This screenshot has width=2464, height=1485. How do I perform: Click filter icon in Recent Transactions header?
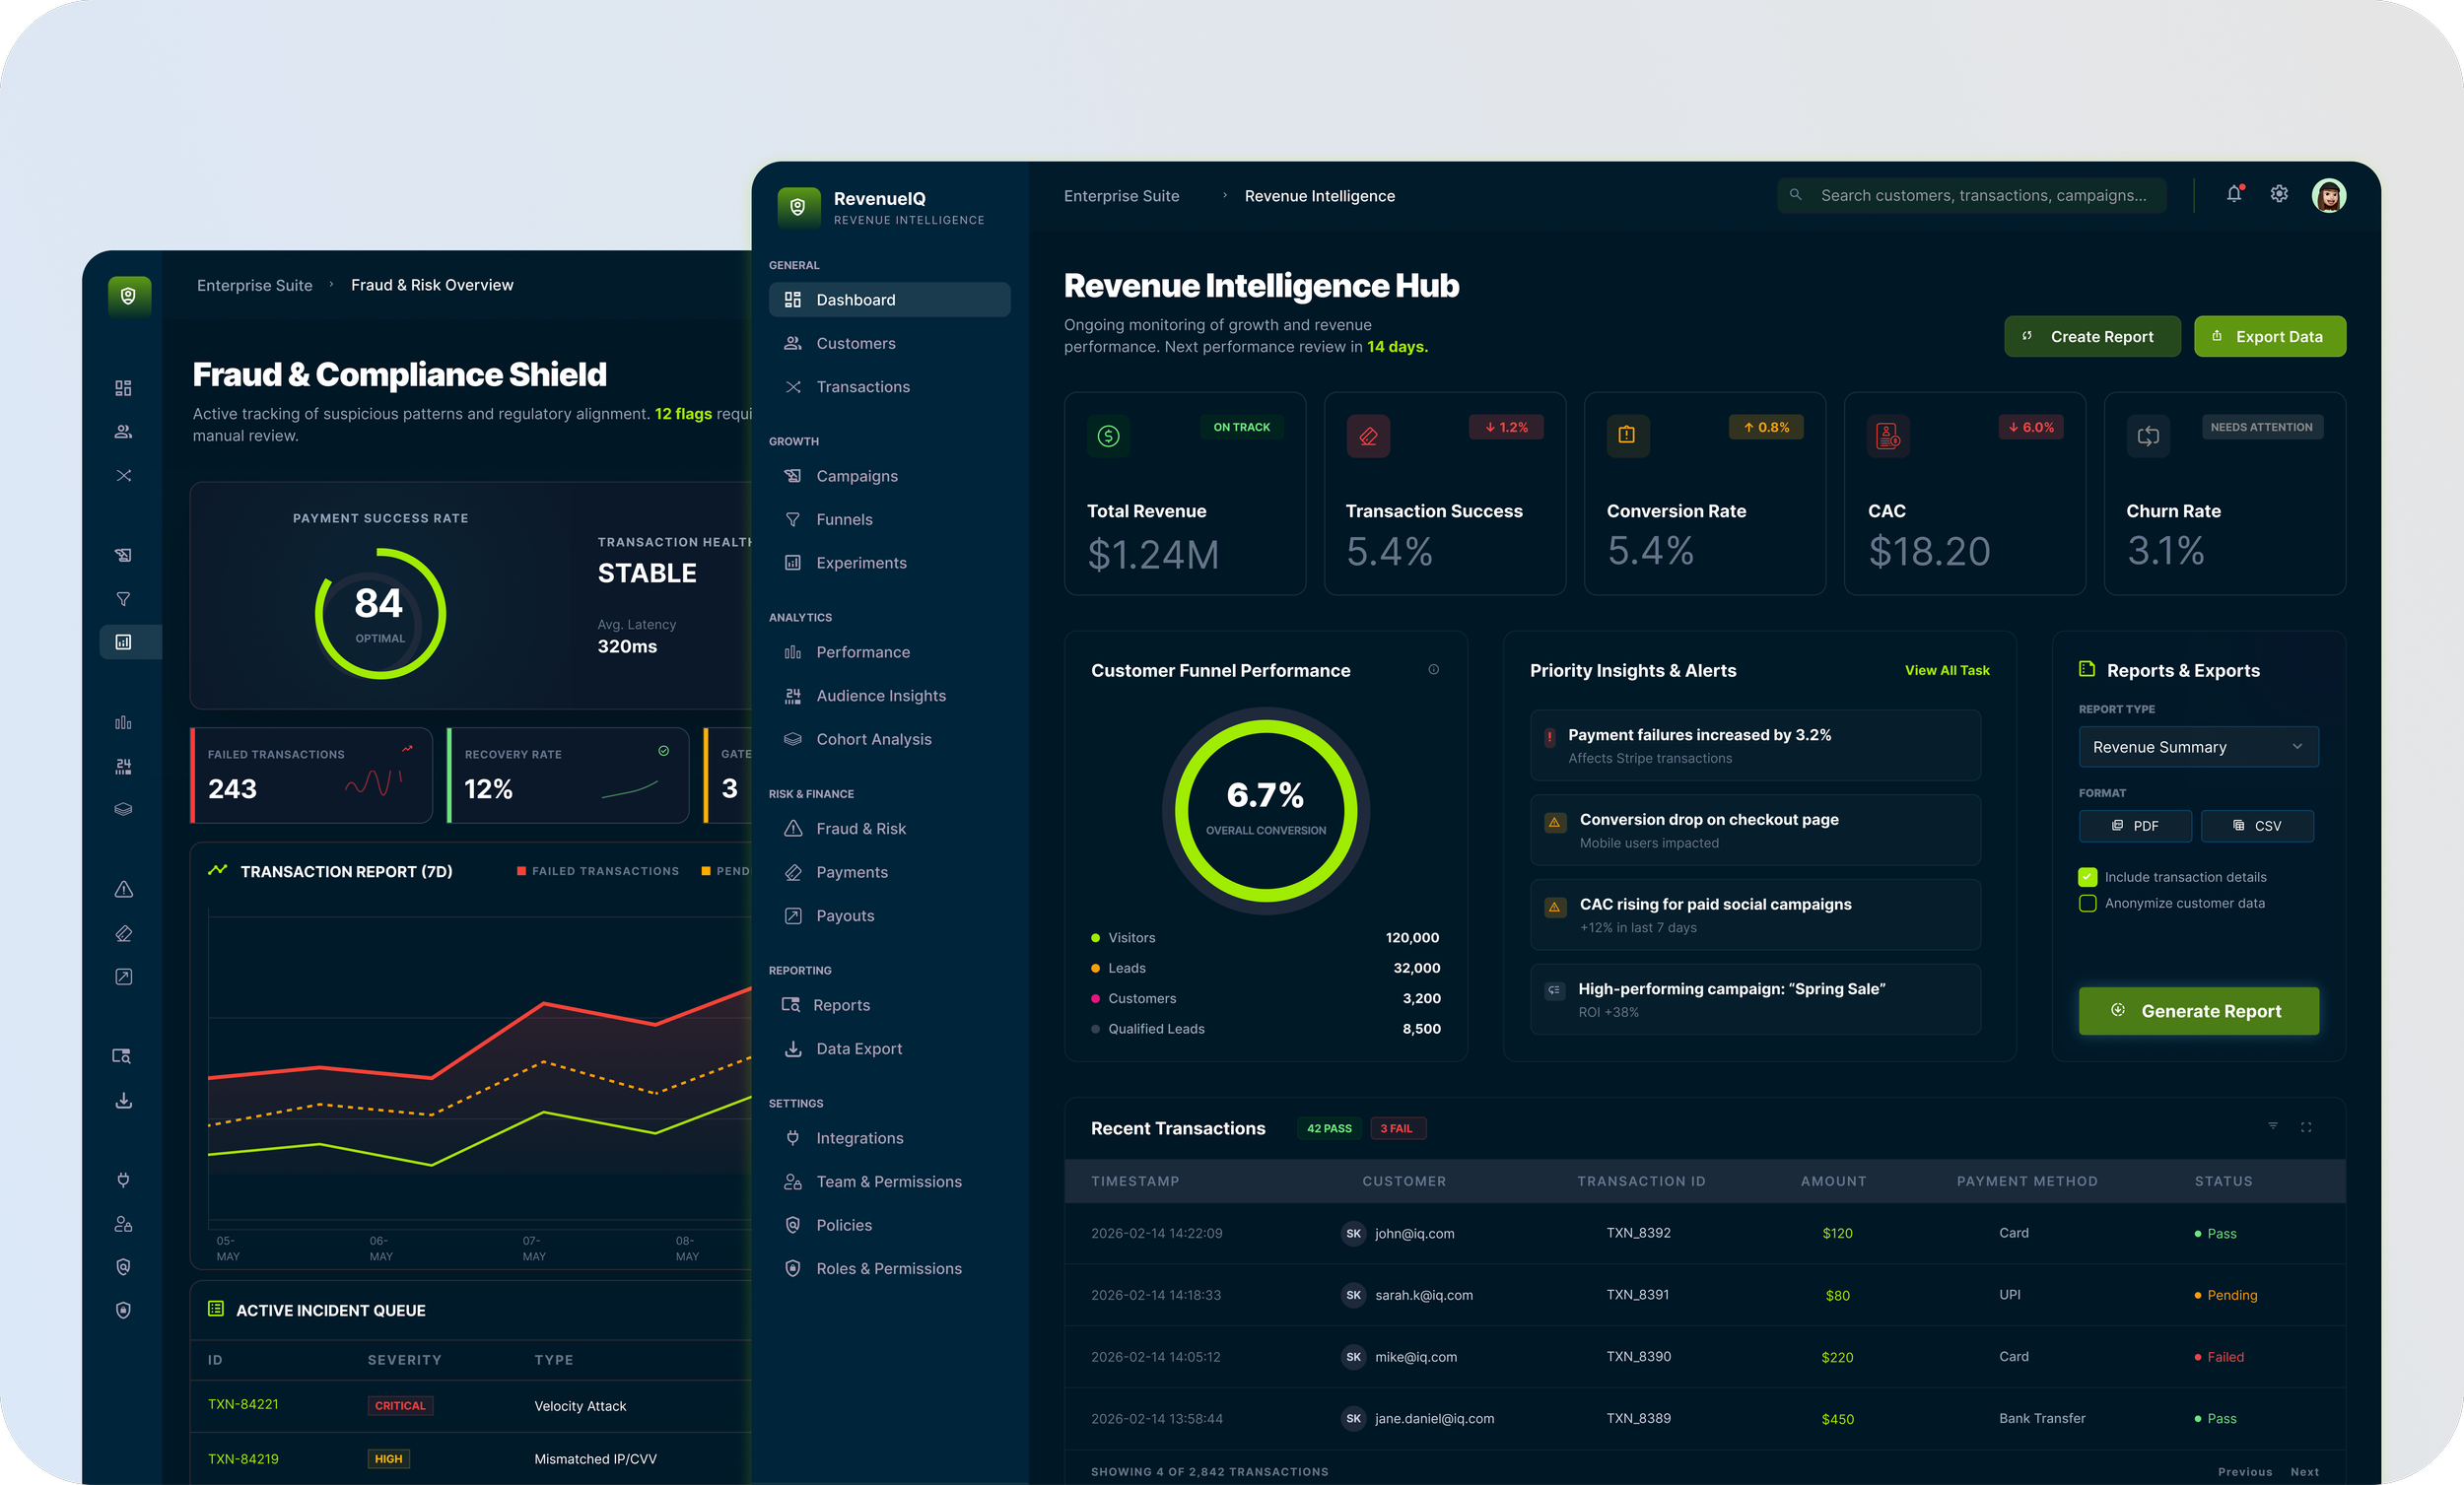point(2272,1127)
